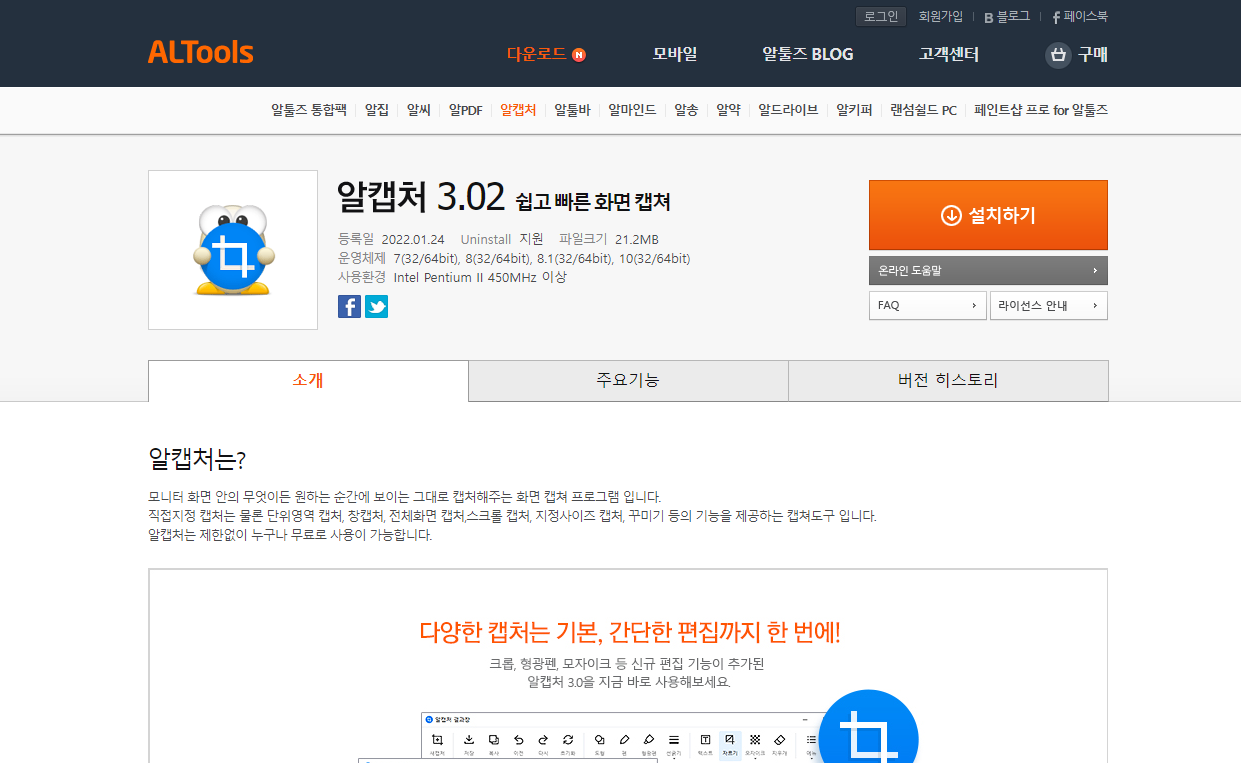Click the 알캡처는? heading
This screenshot has width=1241, height=763.
pos(197,459)
